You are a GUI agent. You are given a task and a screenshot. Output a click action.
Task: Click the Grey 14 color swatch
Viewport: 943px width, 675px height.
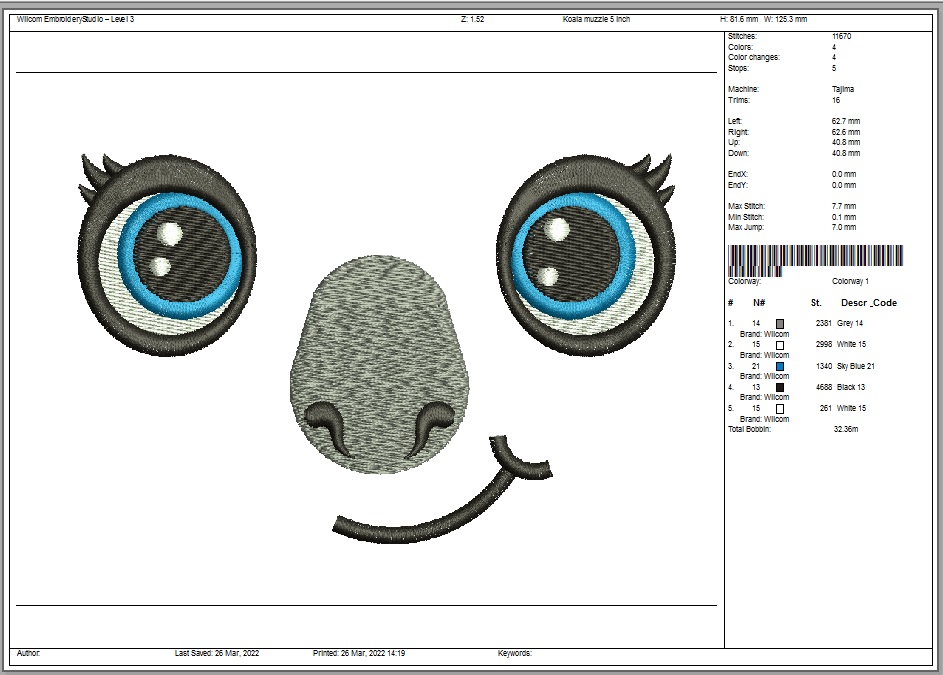point(780,324)
